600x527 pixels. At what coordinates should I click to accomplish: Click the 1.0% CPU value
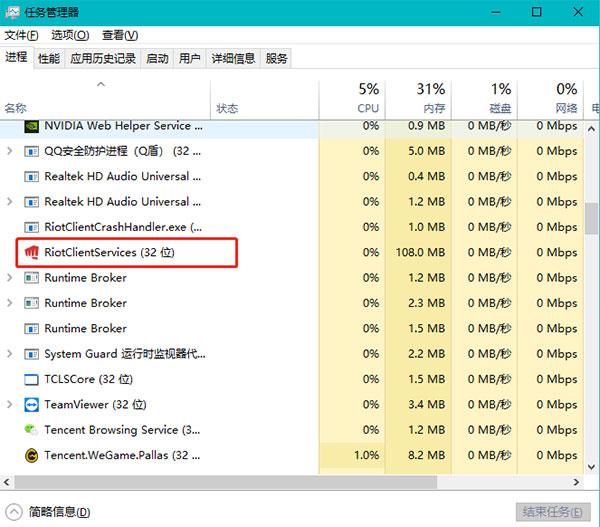(x=366, y=455)
